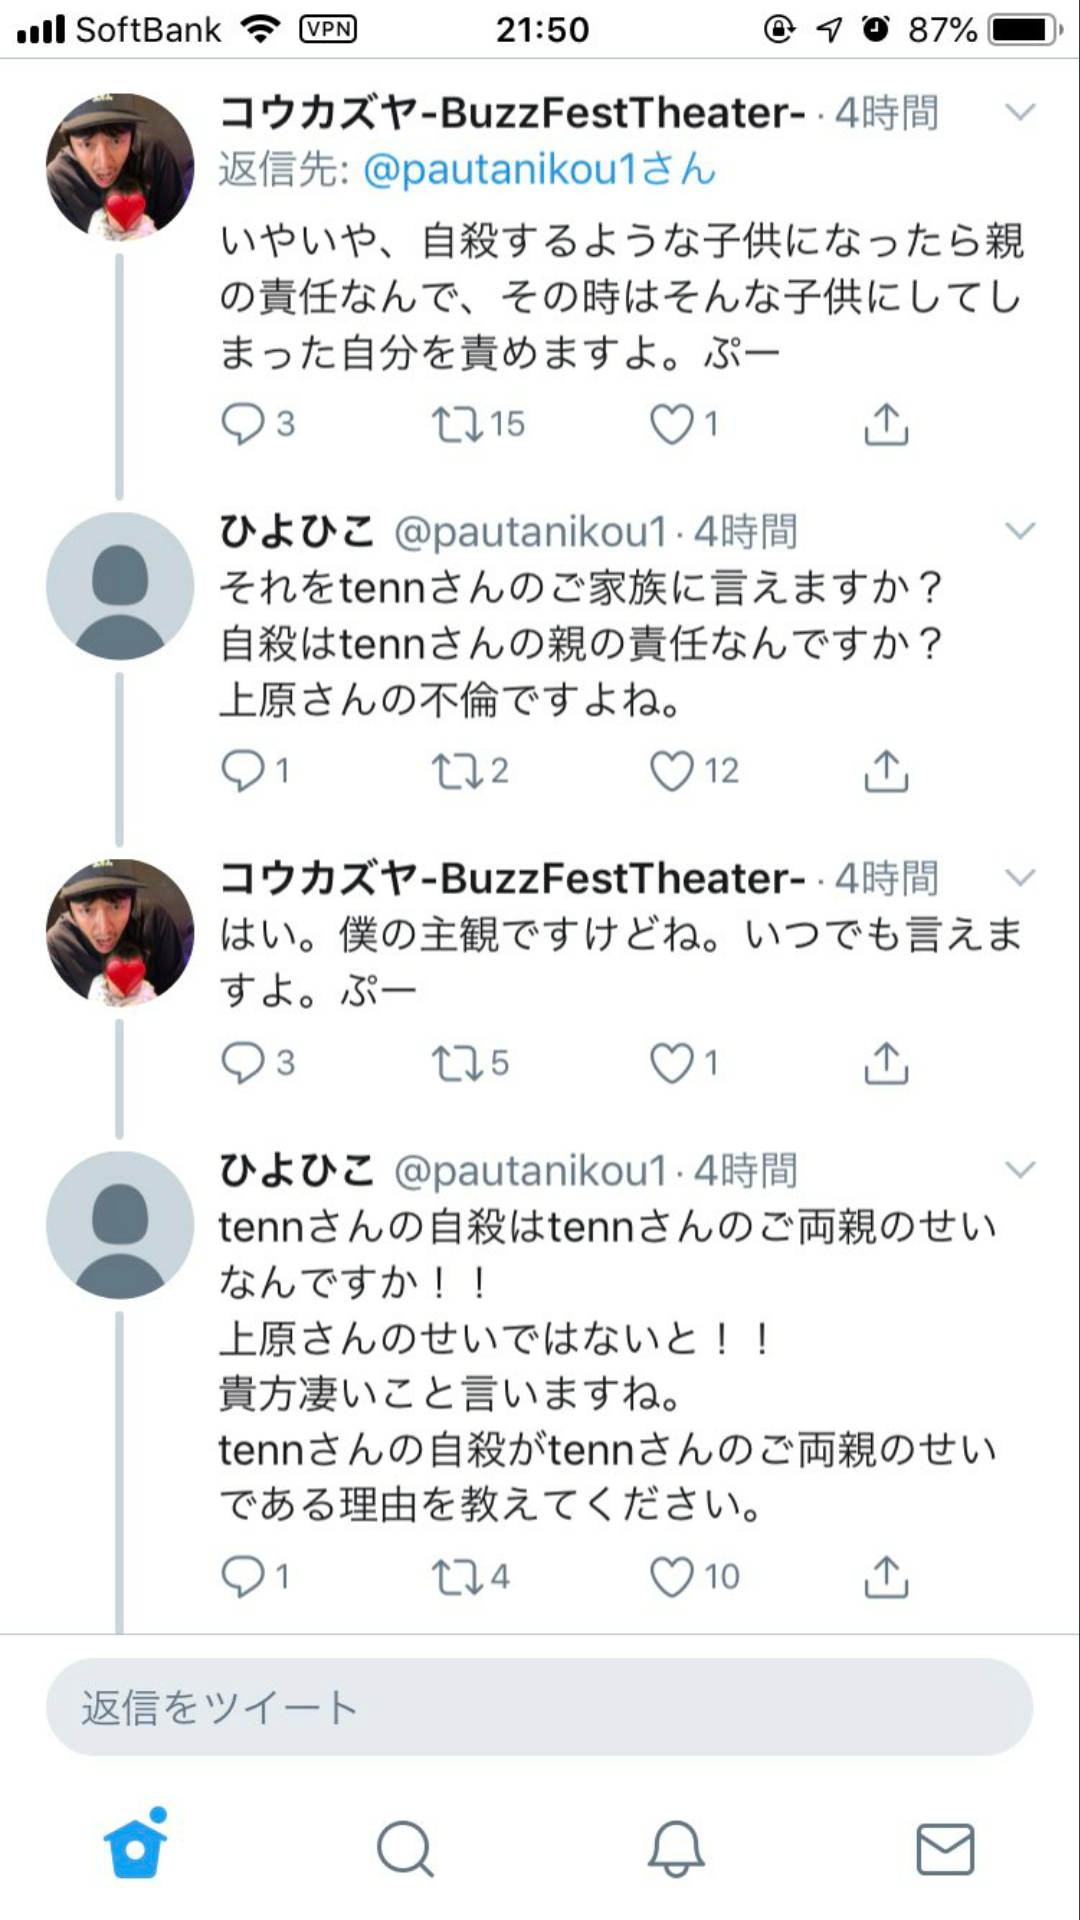Open the Home tab in bottom bar

(136, 1845)
